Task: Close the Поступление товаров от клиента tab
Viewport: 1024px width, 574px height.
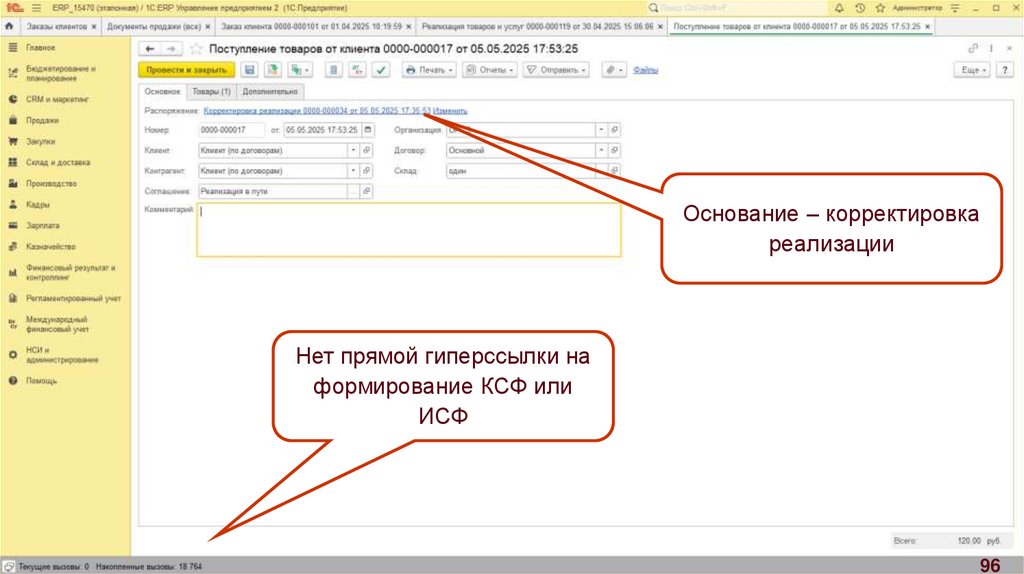Action: pos(927,27)
